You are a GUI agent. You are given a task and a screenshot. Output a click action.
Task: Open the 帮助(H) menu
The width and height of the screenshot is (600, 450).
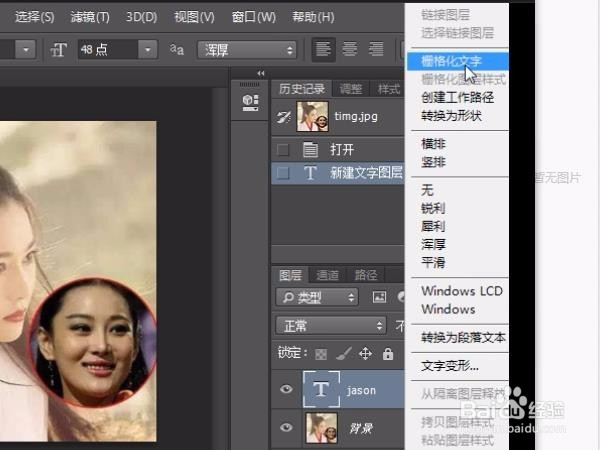313,17
